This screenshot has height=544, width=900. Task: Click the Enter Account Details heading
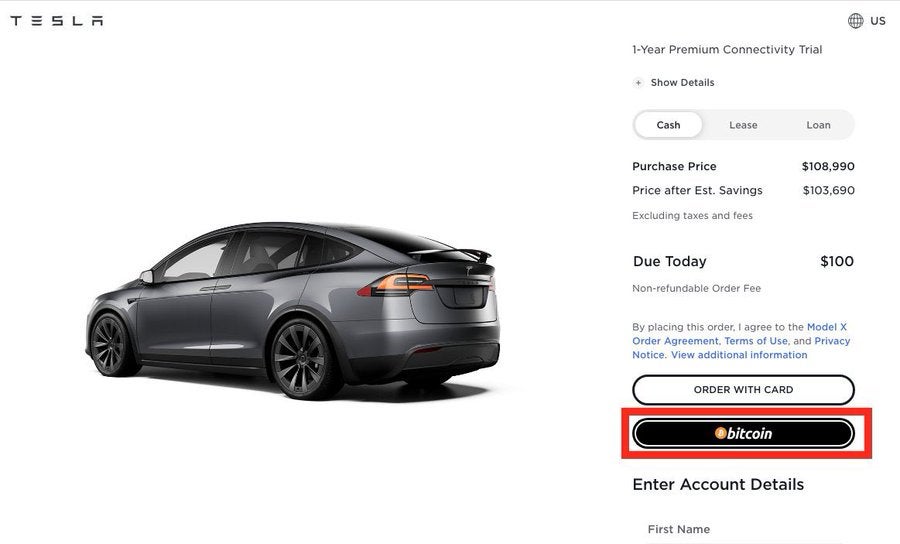point(718,485)
